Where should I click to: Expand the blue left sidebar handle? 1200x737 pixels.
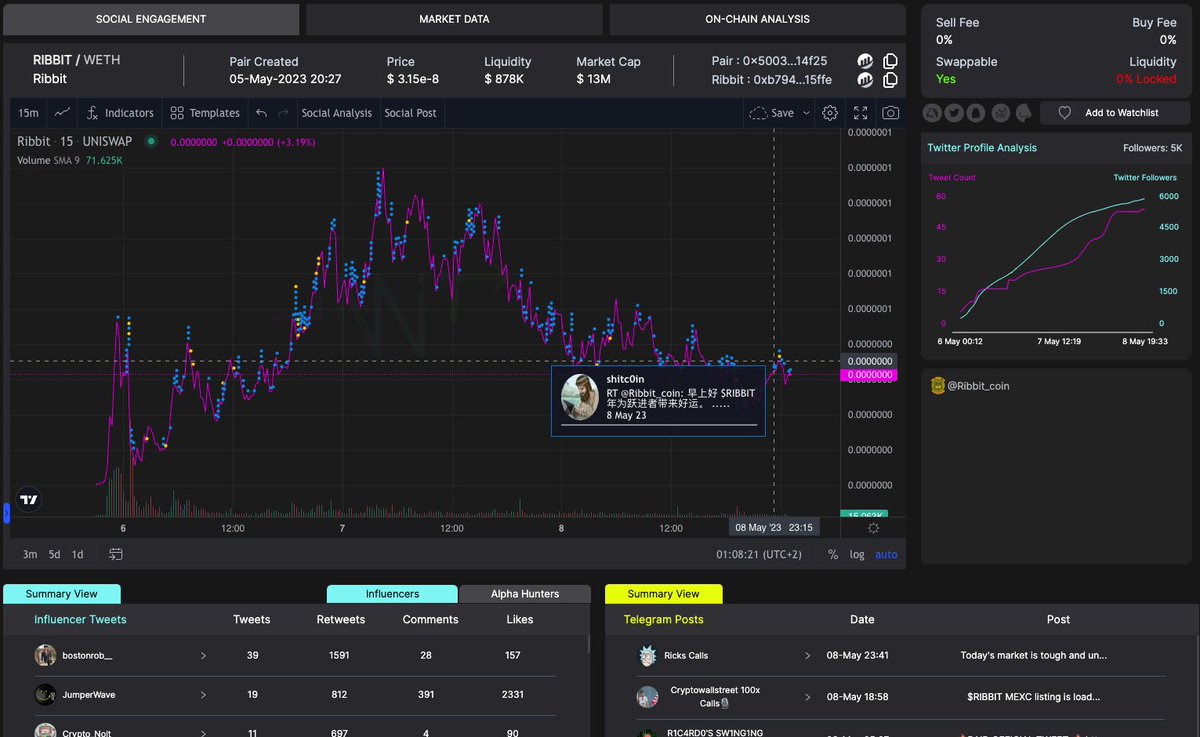coord(6,513)
